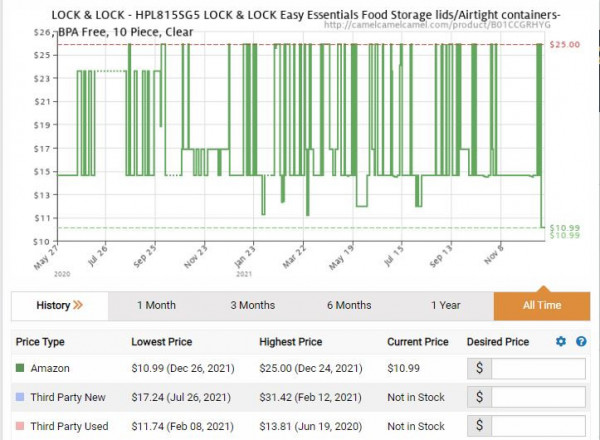Click the $17 y-axis label
The height and width of the screenshot is (440, 600).
[42, 148]
